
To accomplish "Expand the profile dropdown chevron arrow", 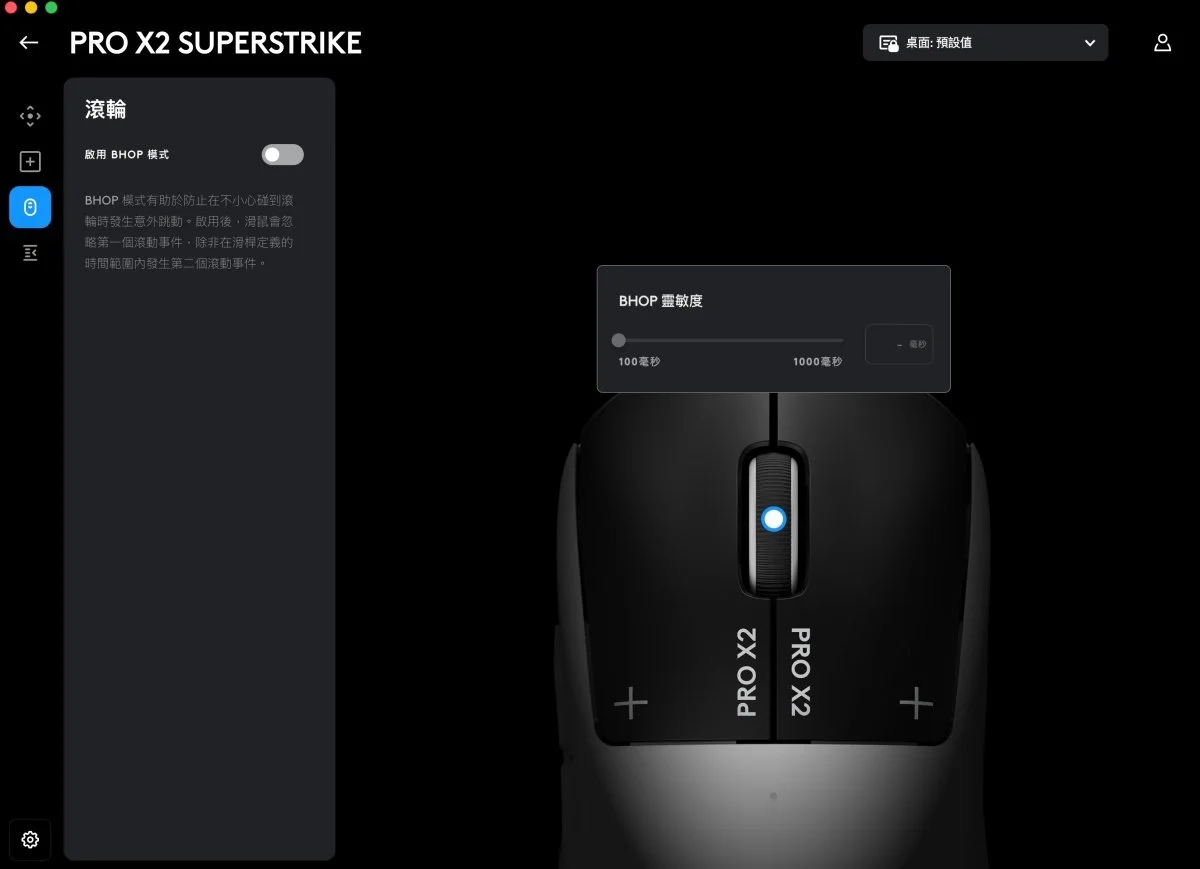I will pos(1090,43).
